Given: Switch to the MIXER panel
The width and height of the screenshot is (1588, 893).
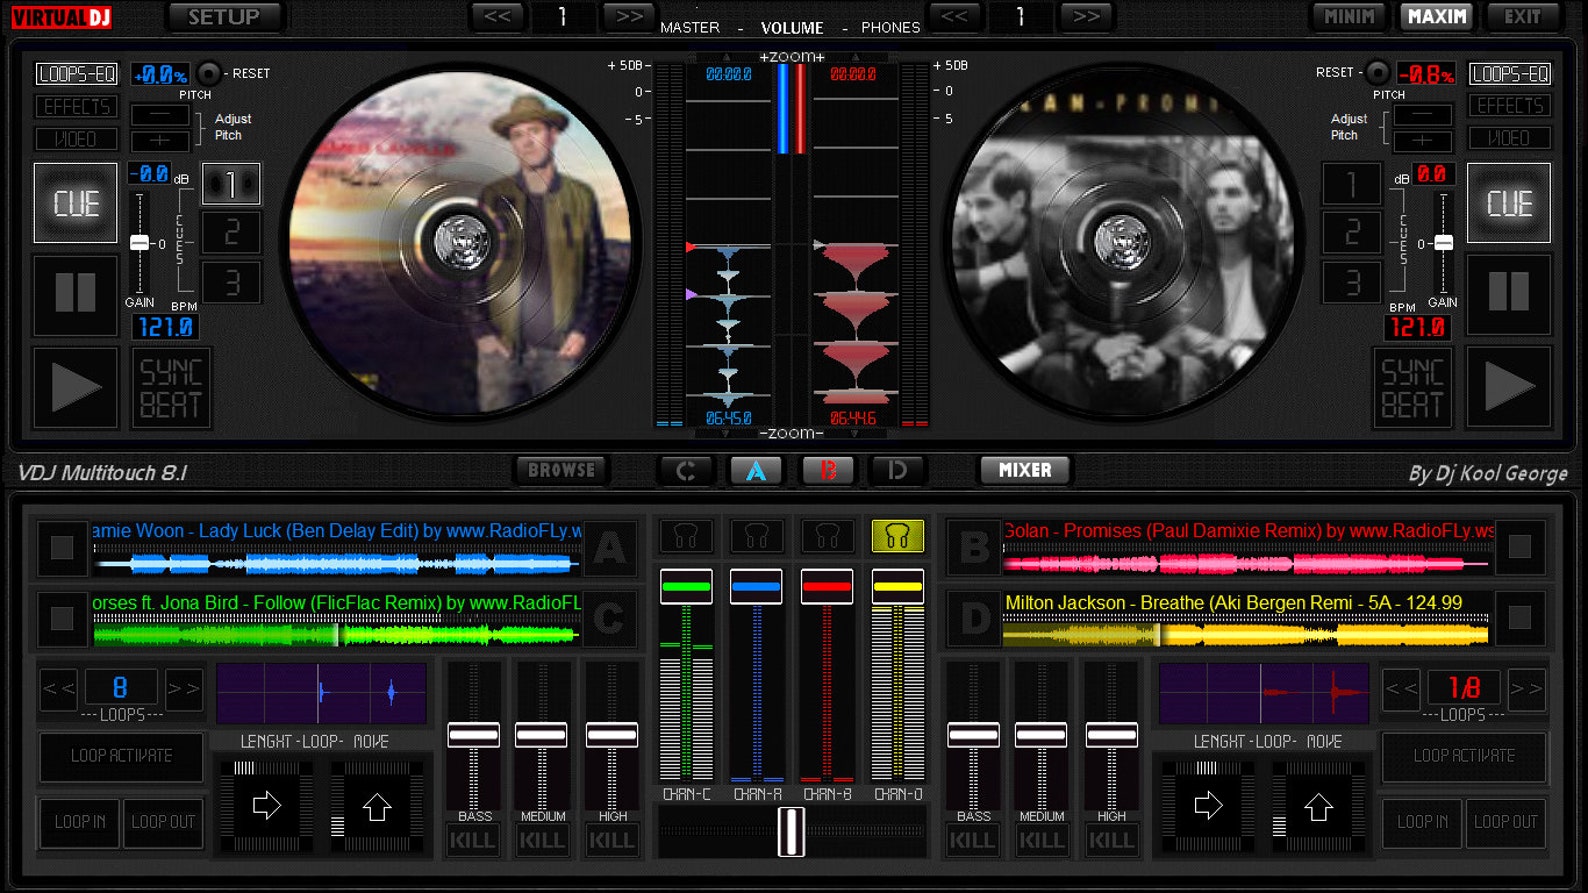Looking at the screenshot, I should (1025, 470).
